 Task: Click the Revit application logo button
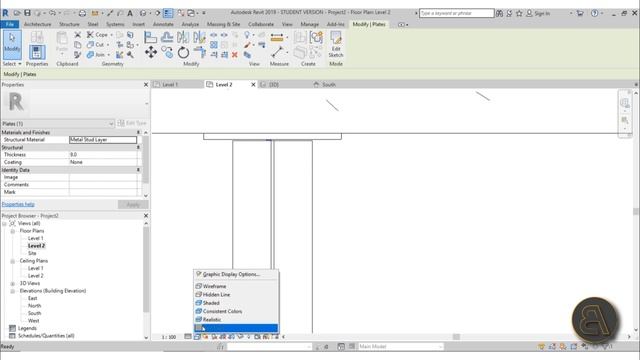[5, 13]
